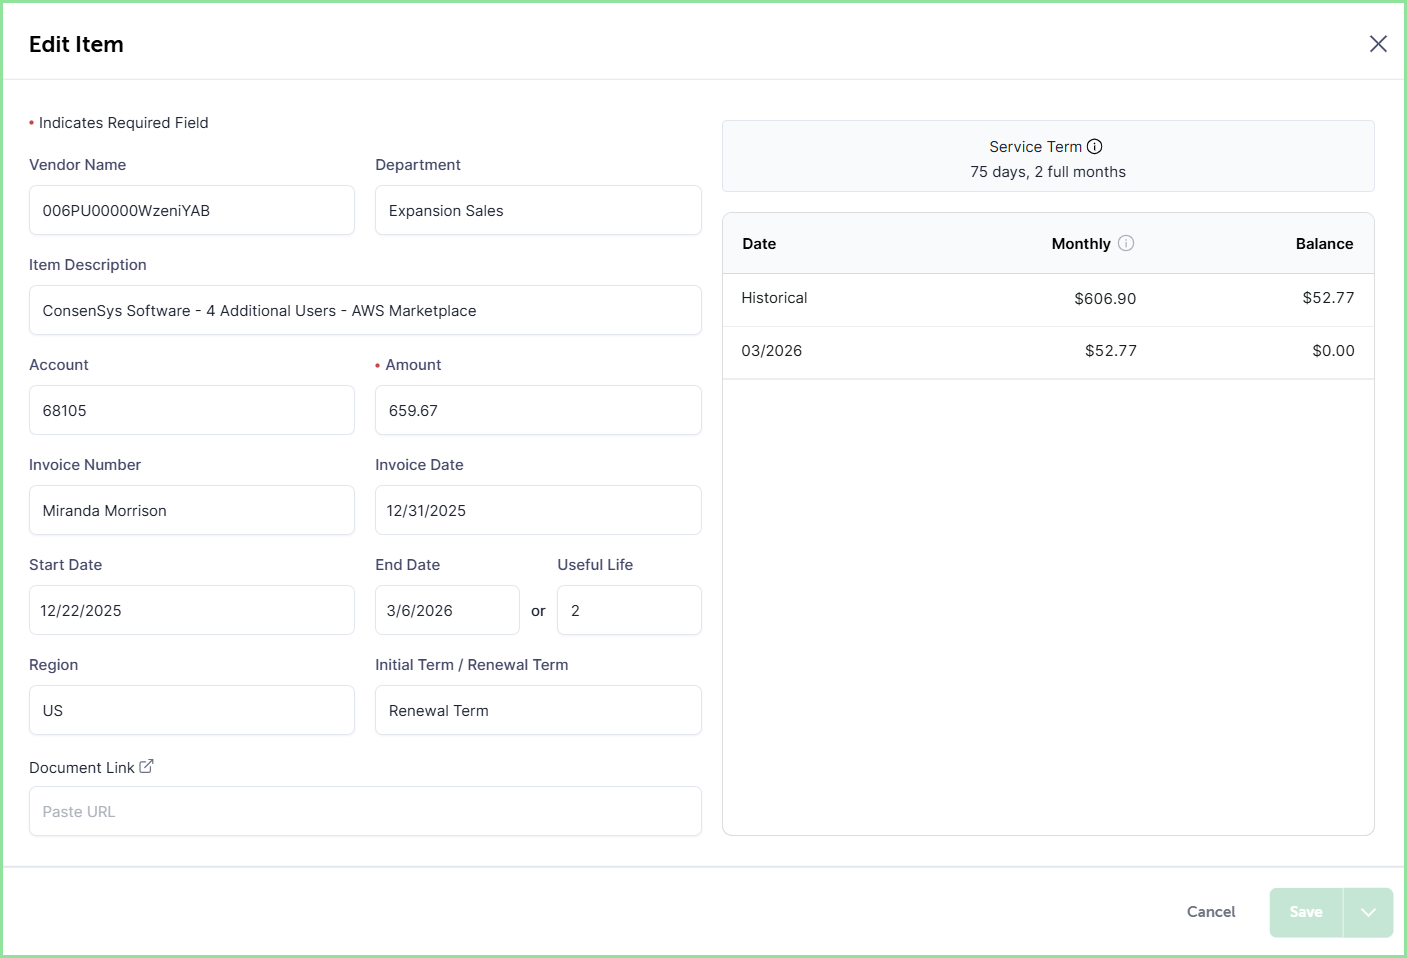Screen dimensions: 1407x958
Task: Open the Region field US
Action: (x=192, y=710)
